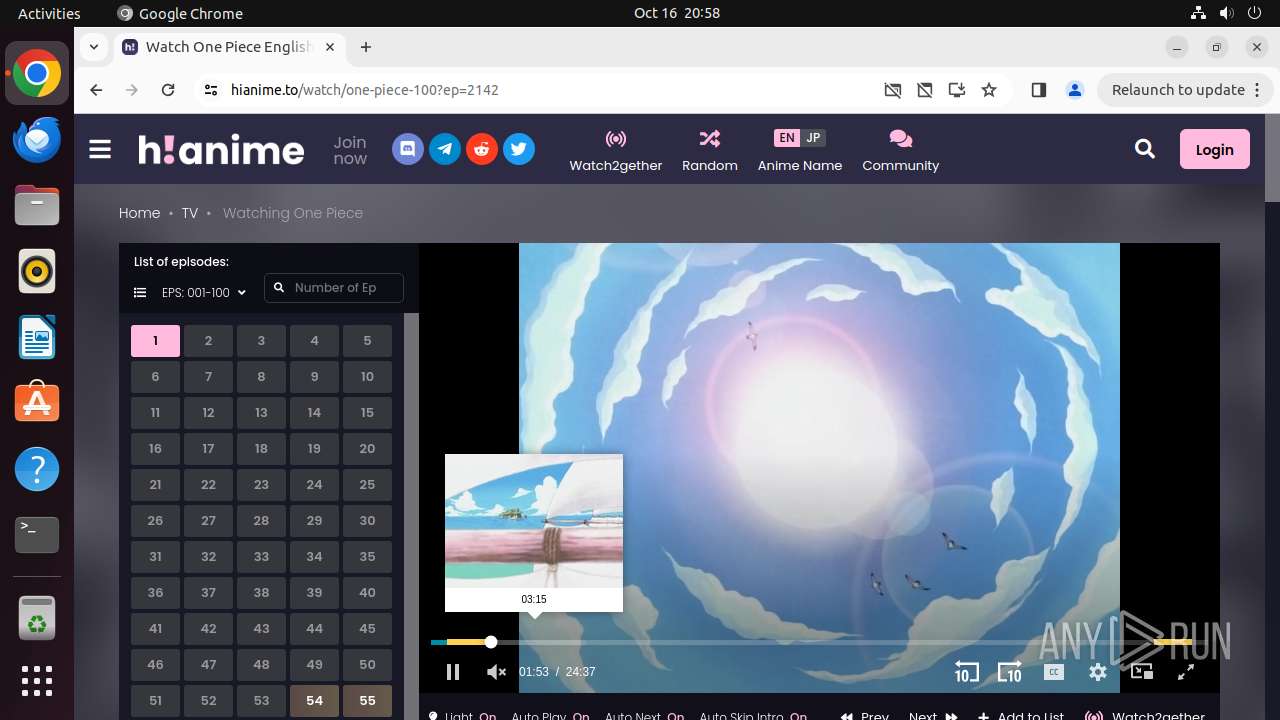Open Chrome side panel
This screenshot has width=1280, height=720.
pyautogui.click(x=1038, y=90)
